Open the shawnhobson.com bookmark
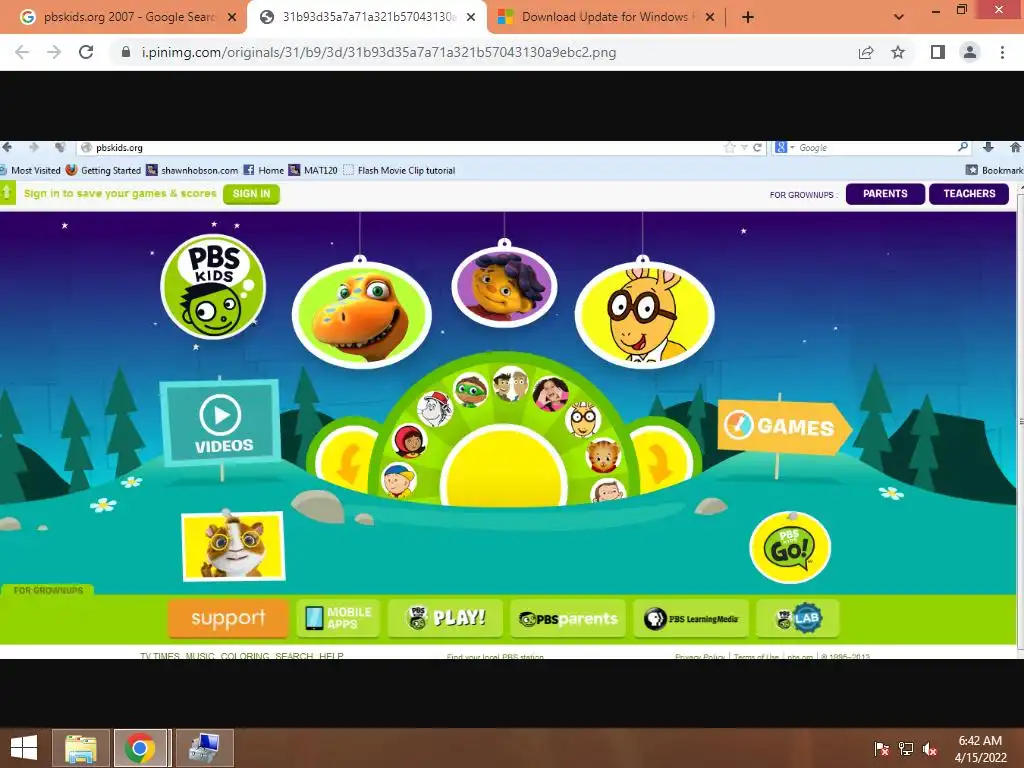 point(192,170)
